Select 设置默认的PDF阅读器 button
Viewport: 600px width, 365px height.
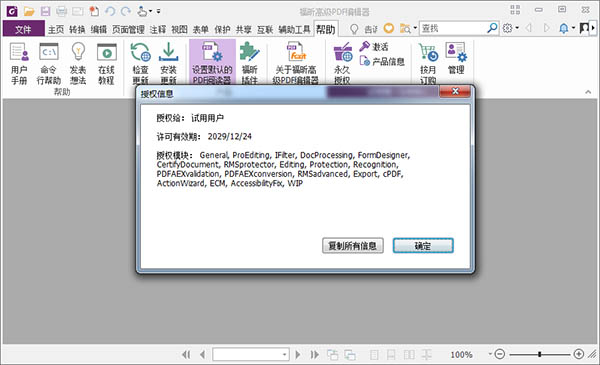212,62
